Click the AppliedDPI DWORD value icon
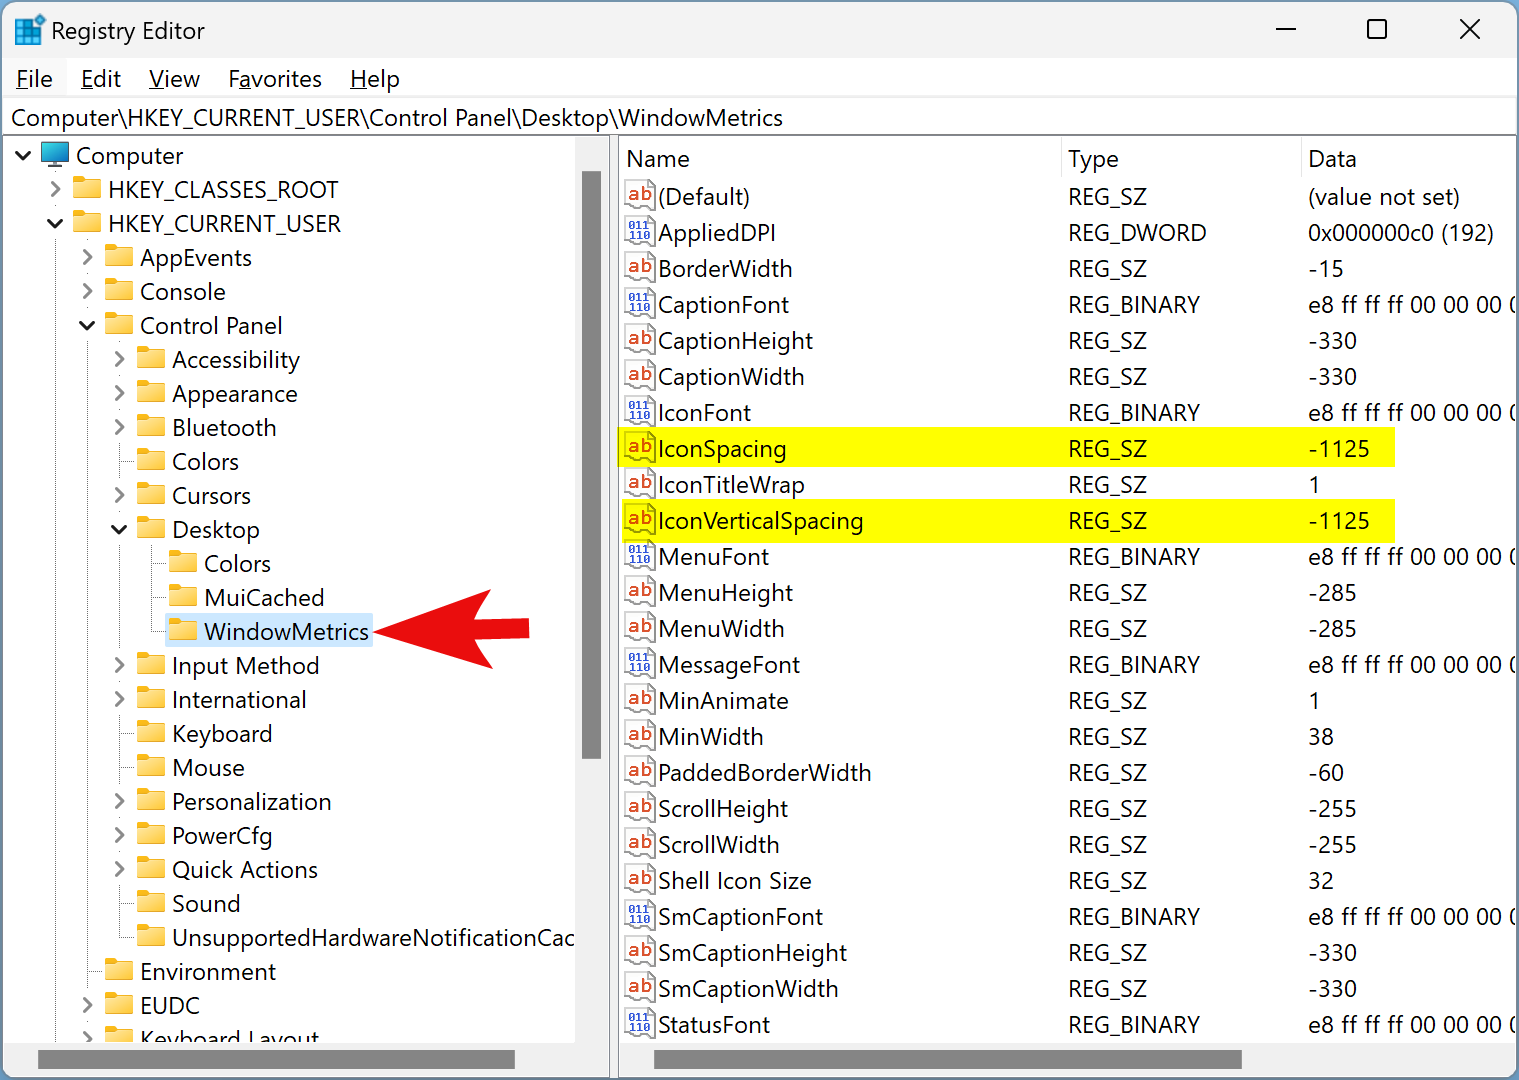 point(640,231)
